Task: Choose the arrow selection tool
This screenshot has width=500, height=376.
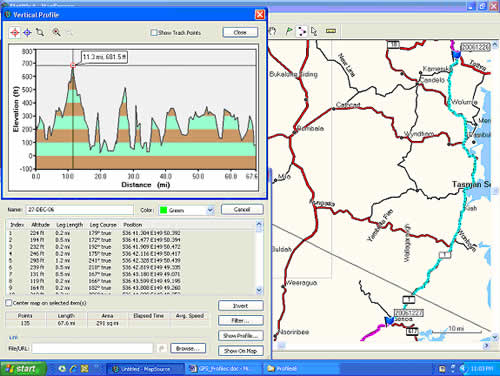Action: coord(314,31)
